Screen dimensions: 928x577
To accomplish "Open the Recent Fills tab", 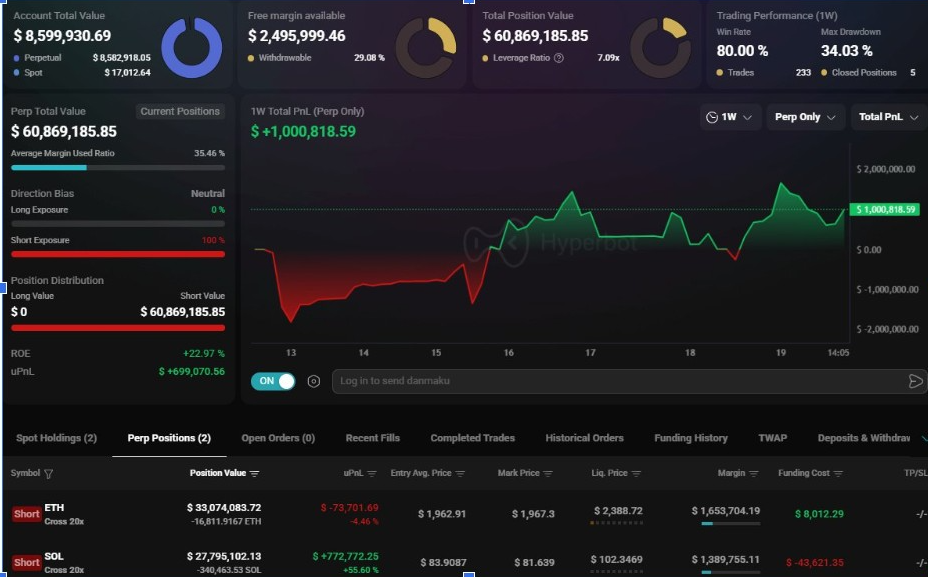I will coord(373,438).
